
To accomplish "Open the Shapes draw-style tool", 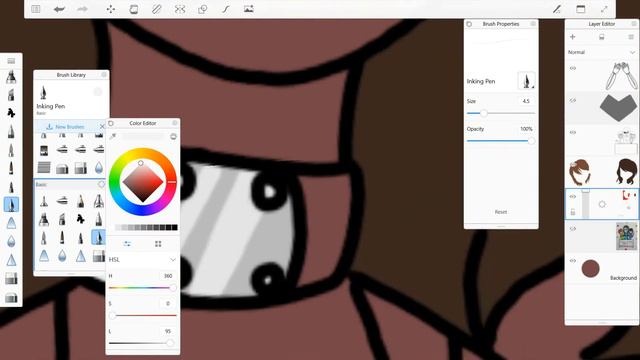I will pos(202,9).
